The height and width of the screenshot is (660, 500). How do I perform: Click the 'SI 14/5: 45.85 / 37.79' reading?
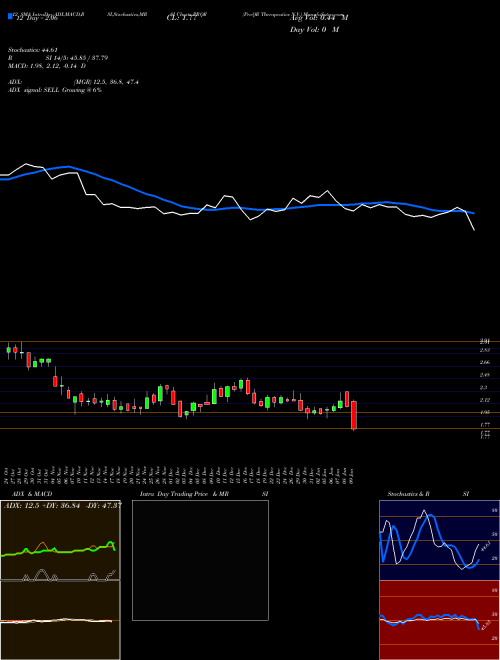(77, 58)
